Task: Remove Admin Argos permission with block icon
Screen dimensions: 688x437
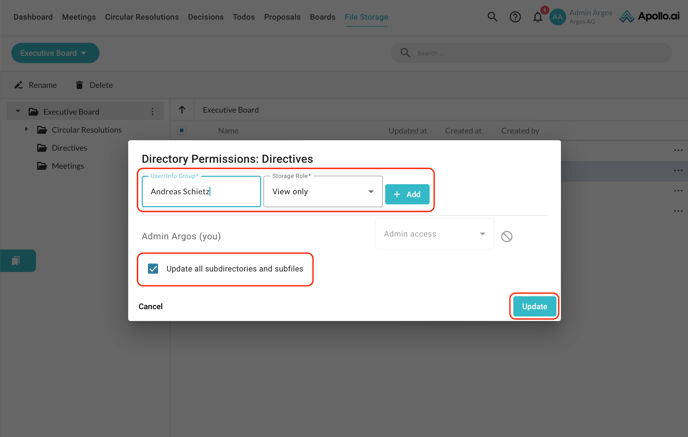Action: [x=507, y=237]
